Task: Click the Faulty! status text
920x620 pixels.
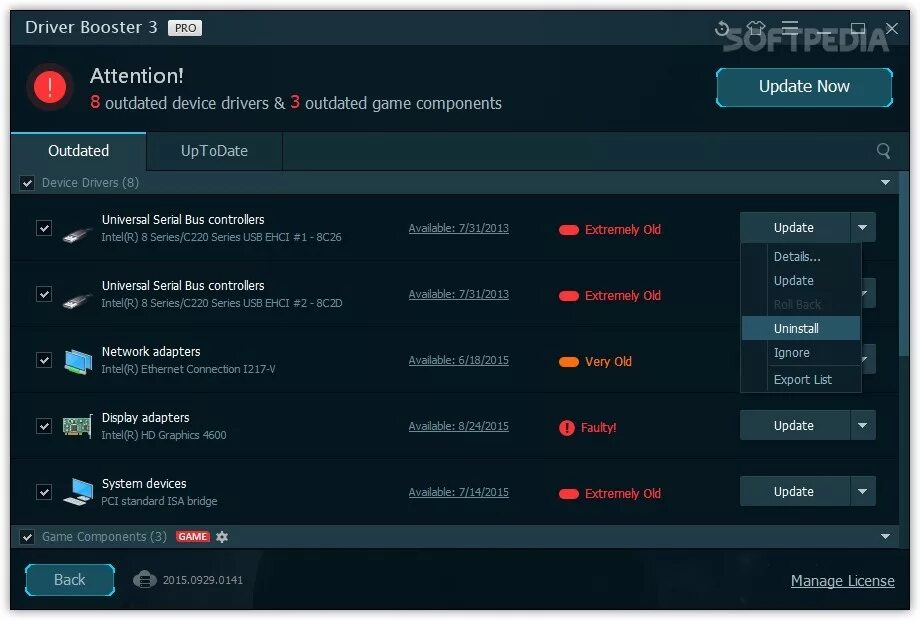Action: click(x=598, y=428)
